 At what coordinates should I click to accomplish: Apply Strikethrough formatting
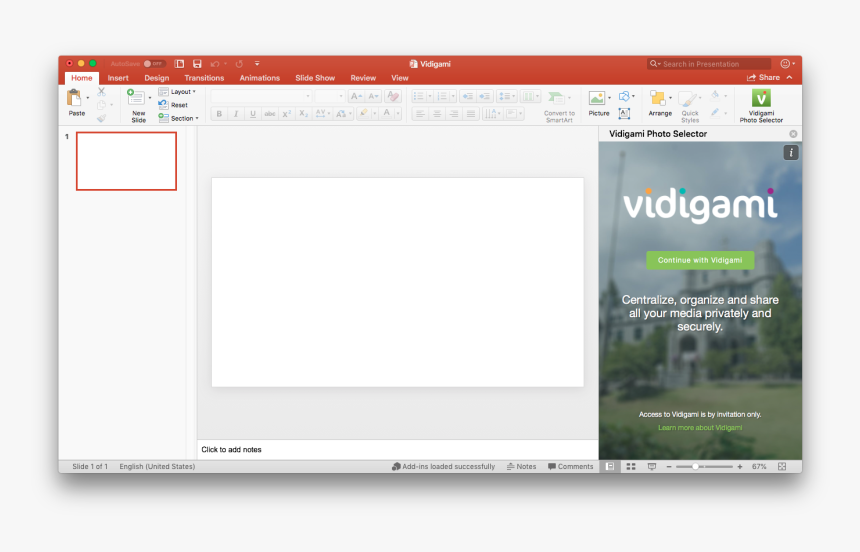(x=270, y=114)
